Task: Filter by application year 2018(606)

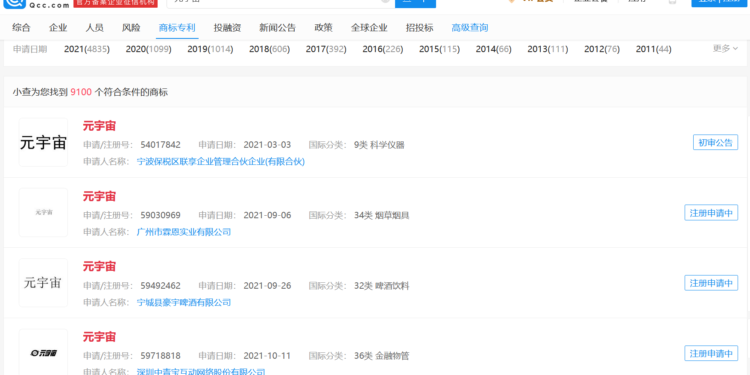Action: click(x=269, y=49)
